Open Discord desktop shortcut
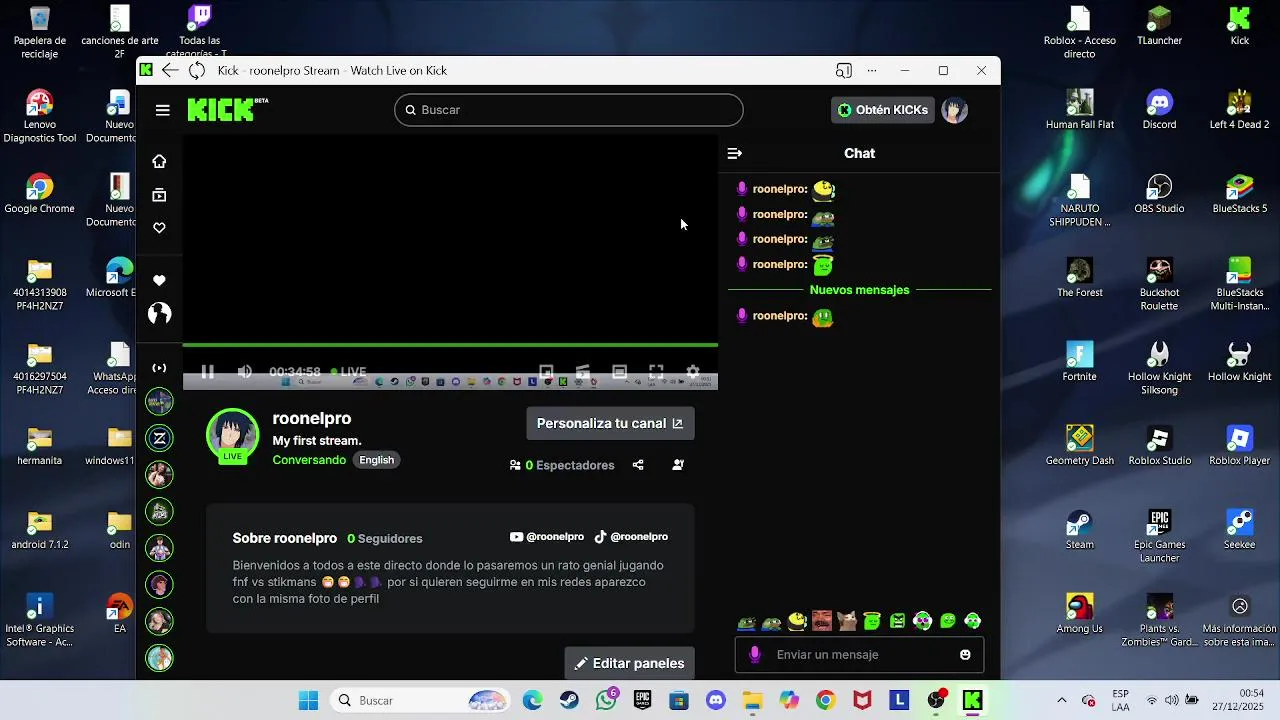 (1160, 109)
